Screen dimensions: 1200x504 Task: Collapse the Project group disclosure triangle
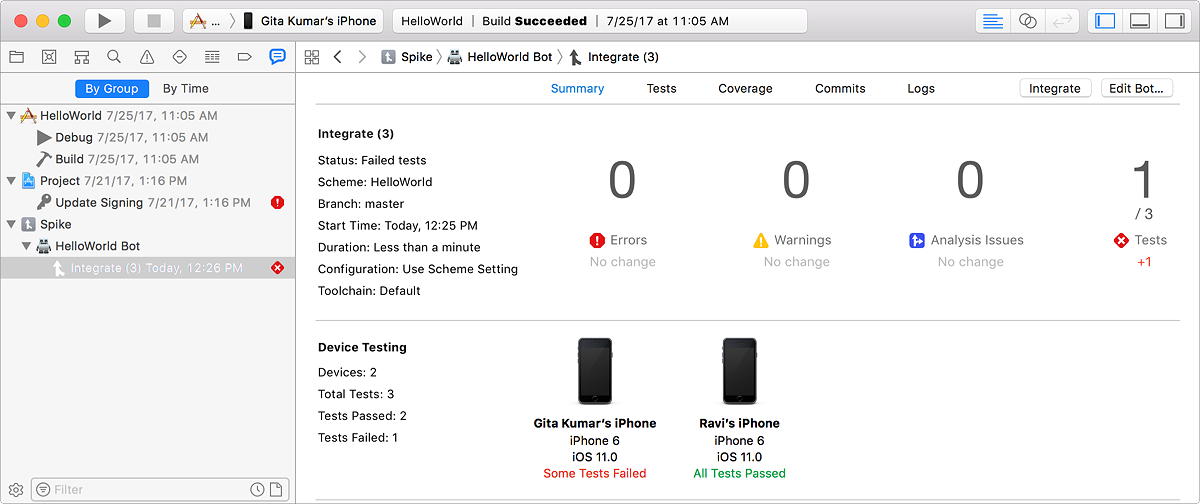pos(11,181)
